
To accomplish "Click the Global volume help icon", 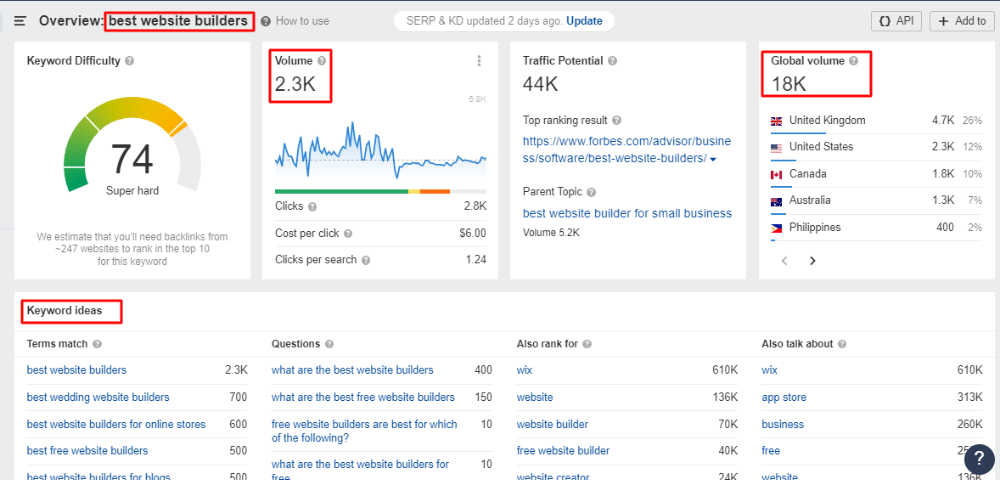I will pyautogui.click(x=854, y=61).
